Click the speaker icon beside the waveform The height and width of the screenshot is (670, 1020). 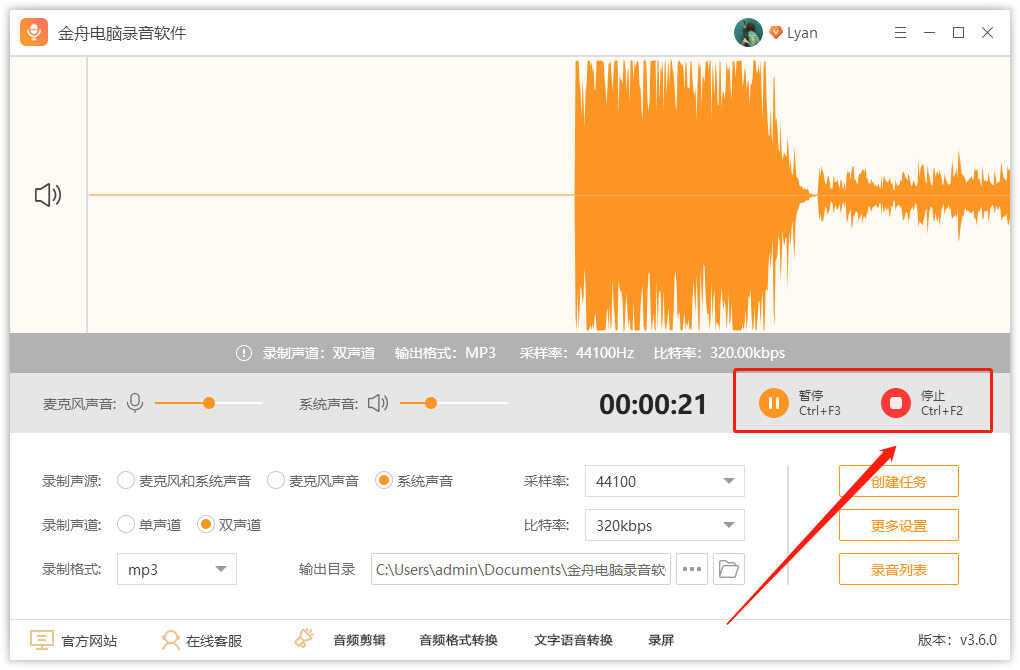coord(47,194)
